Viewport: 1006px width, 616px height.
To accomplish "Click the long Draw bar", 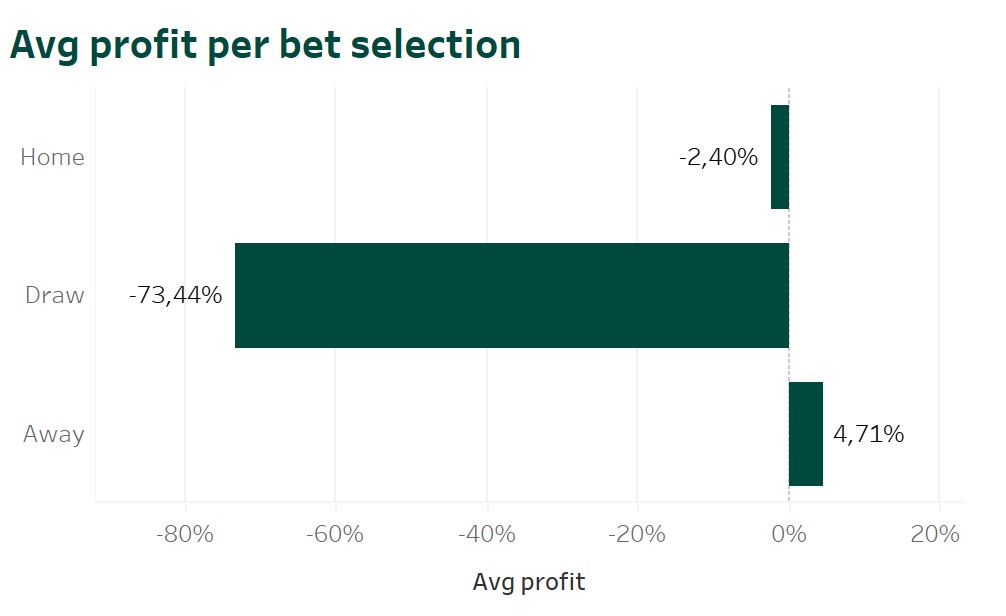I will point(511,295).
